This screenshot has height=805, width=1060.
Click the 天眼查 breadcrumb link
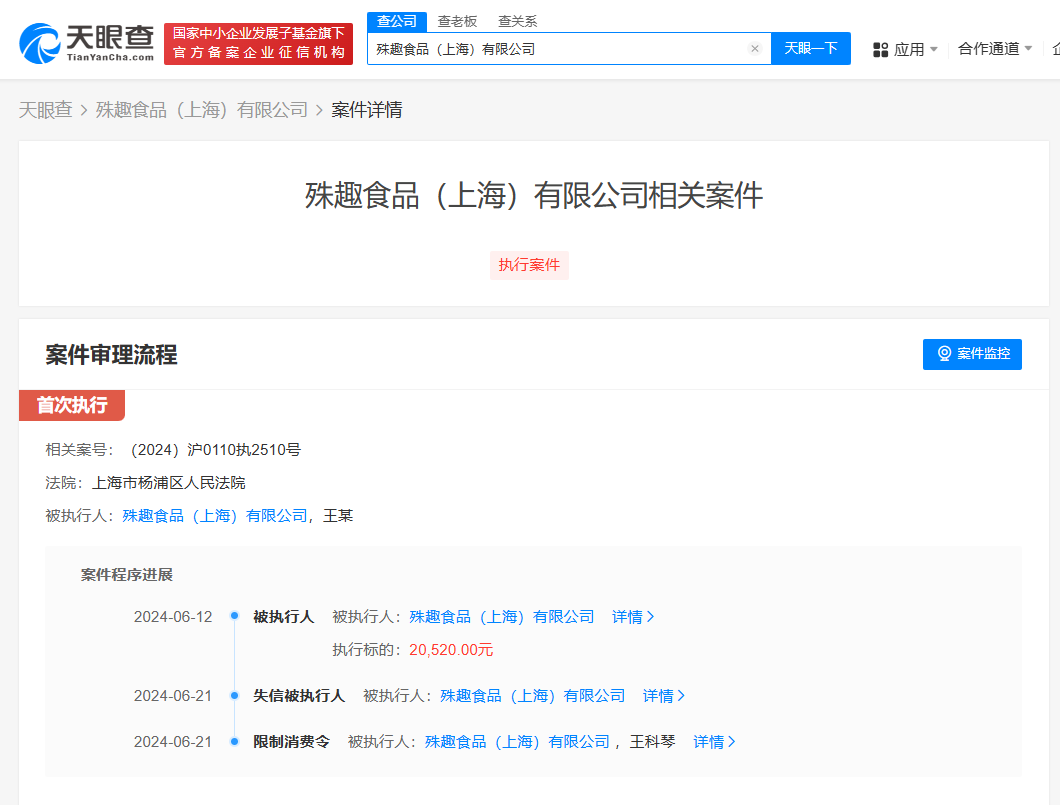tap(46, 109)
